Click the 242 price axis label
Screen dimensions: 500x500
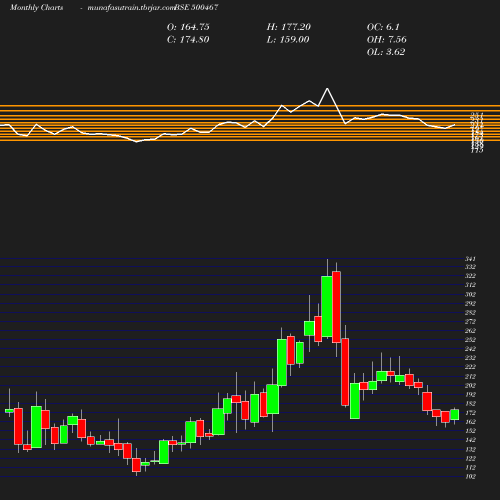point(470,349)
